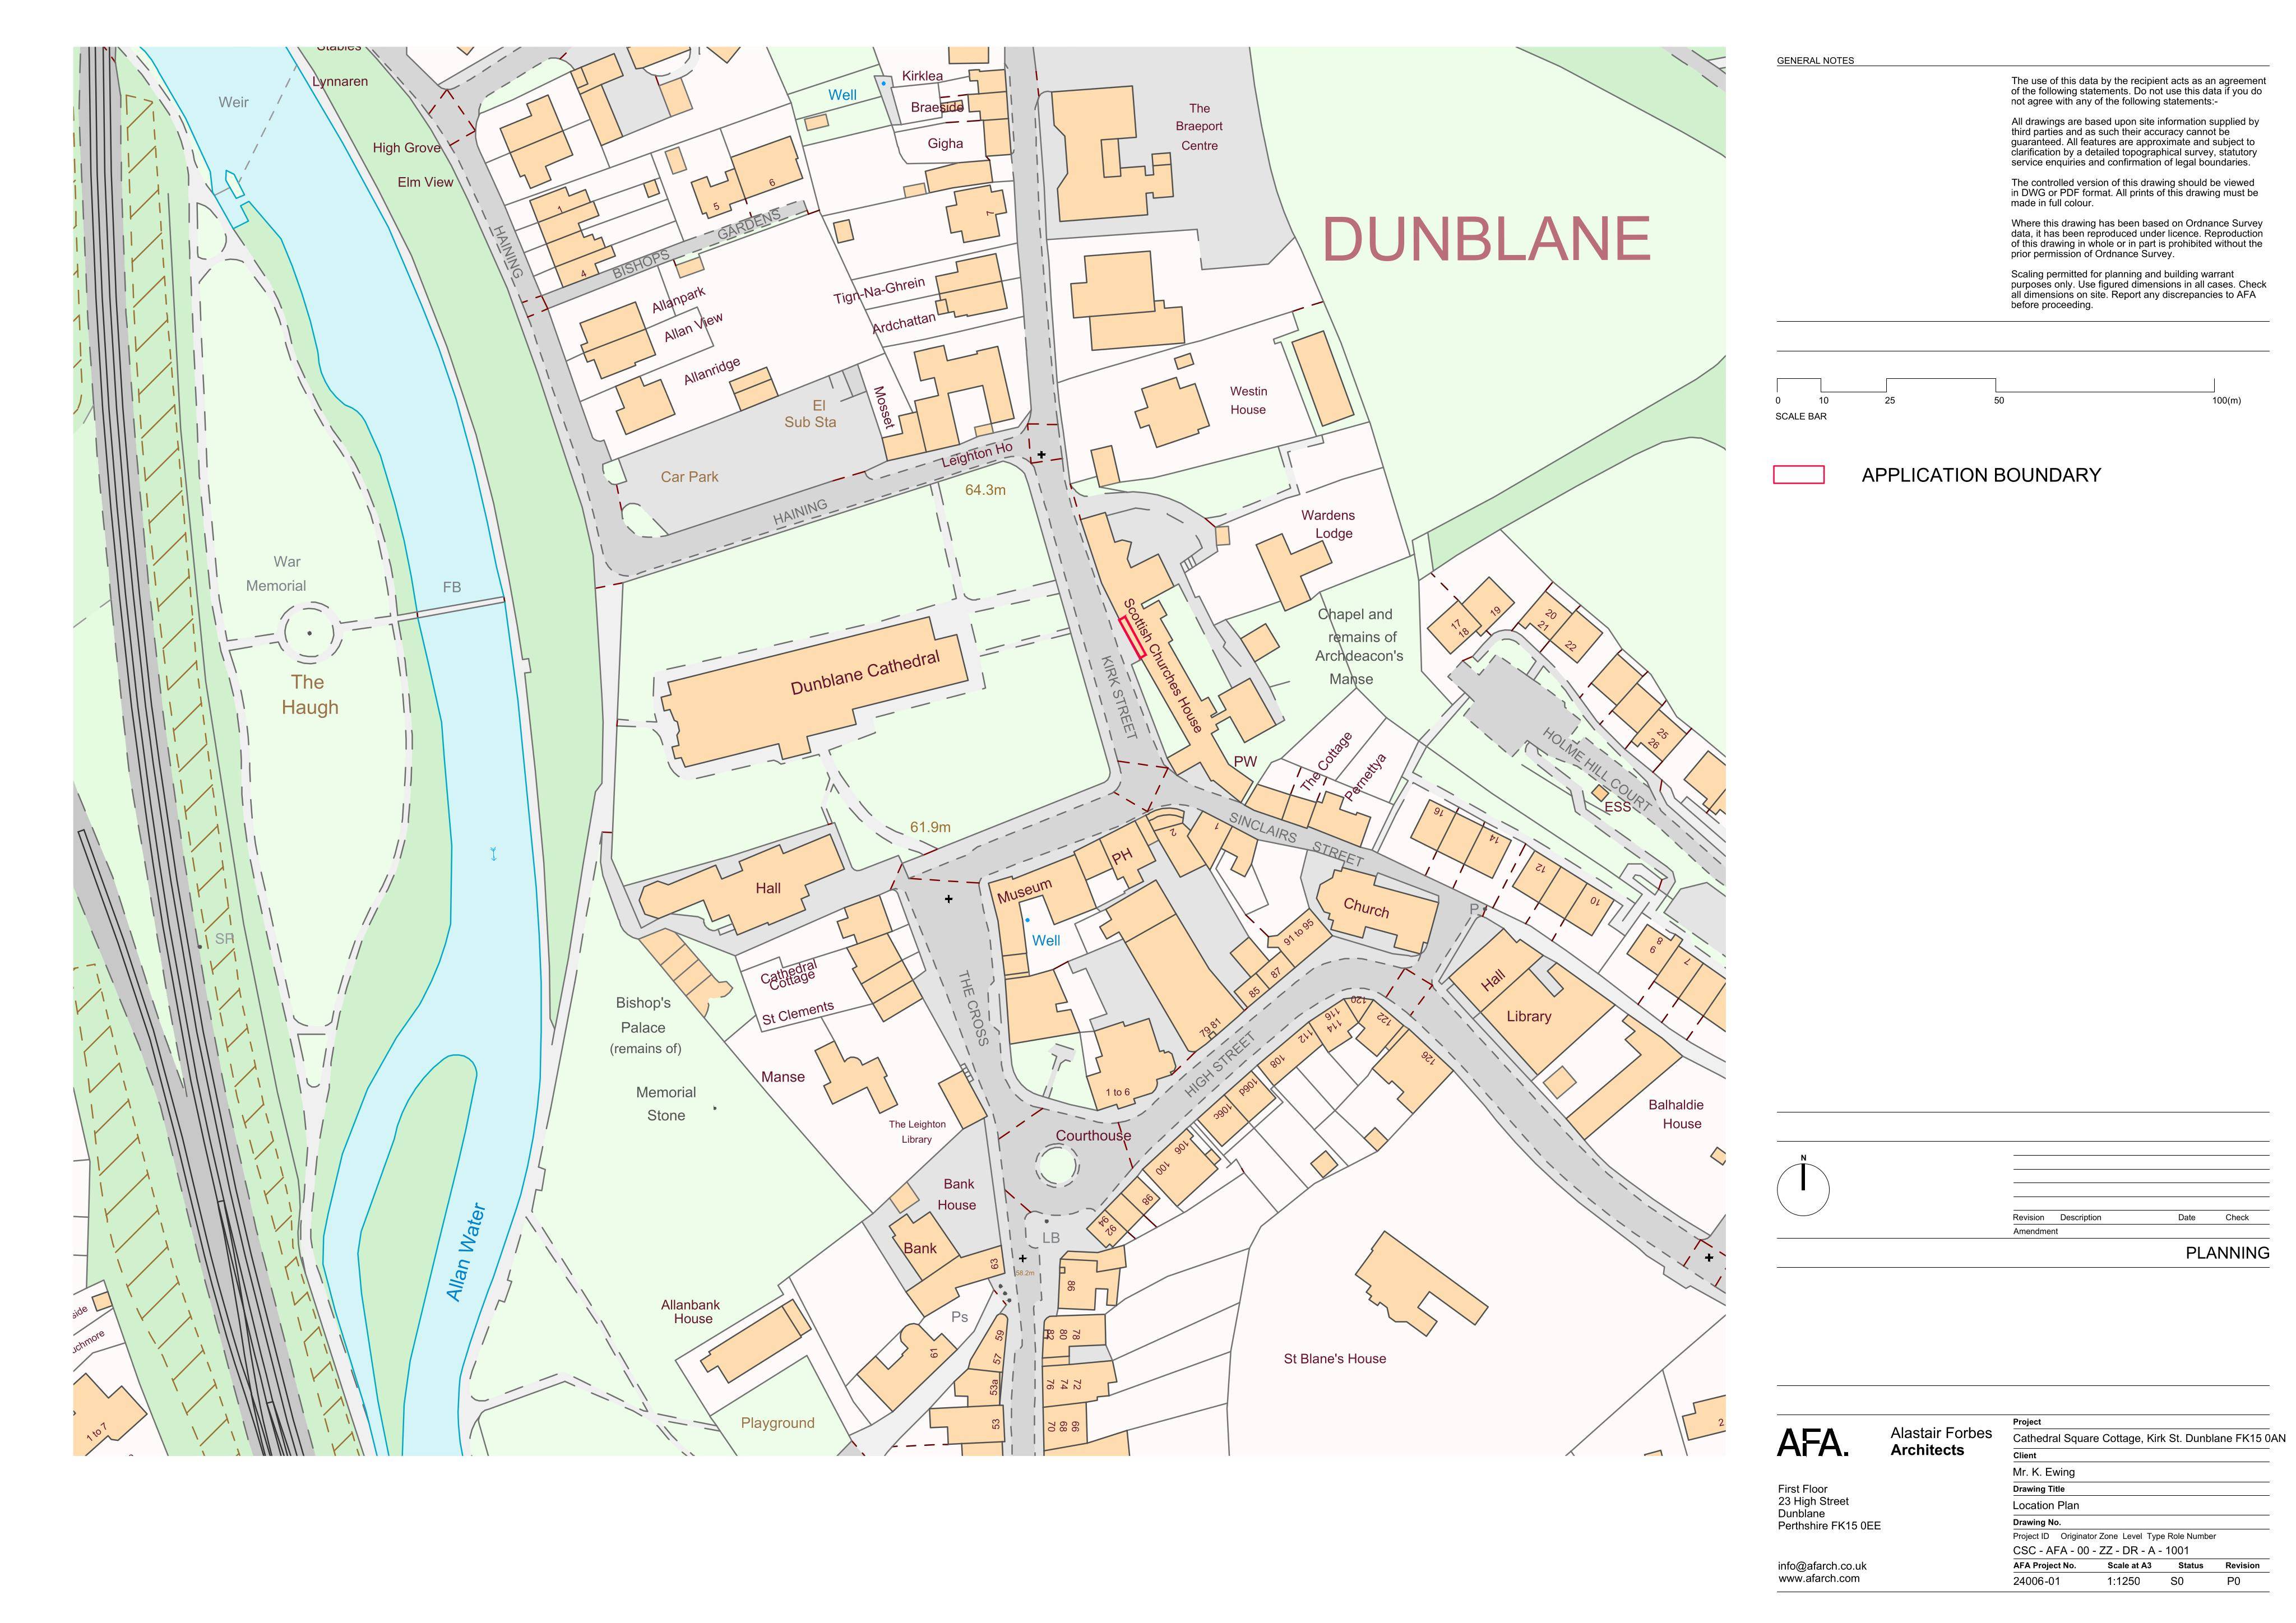Click the red site outline on Kirk Street
This screenshot has height=1623, width=2296.
point(1132,638)
